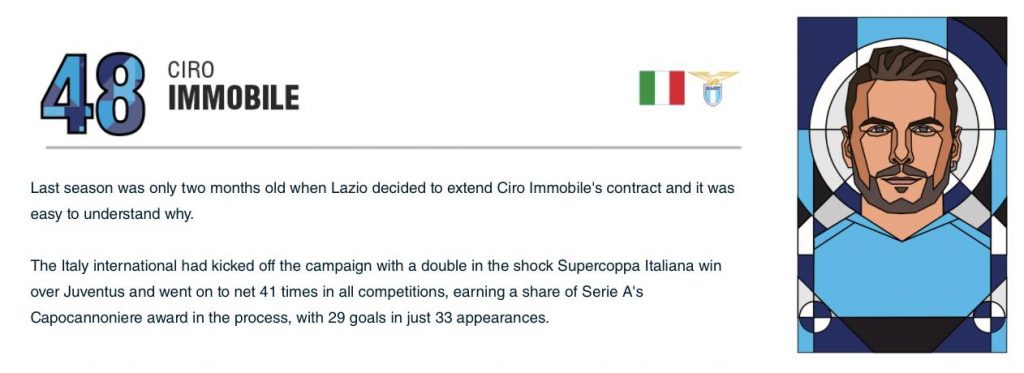Screen dimensions: 1024x373
Task: Click the paragraph starting 'The Italy international'
Action: [x=376, y=292]
